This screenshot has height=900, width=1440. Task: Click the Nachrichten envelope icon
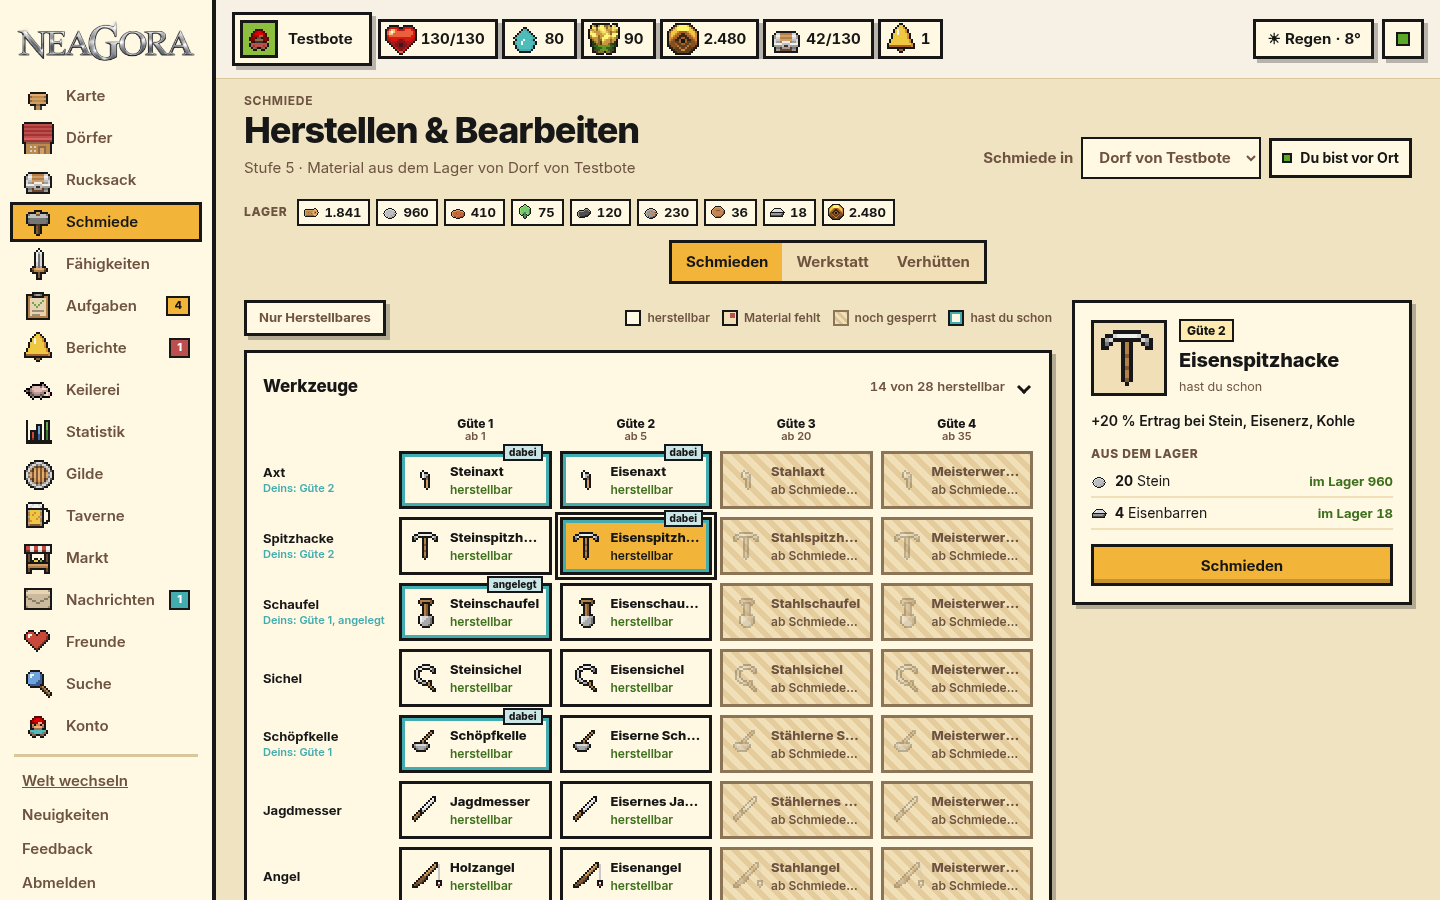tap(38, 600)
